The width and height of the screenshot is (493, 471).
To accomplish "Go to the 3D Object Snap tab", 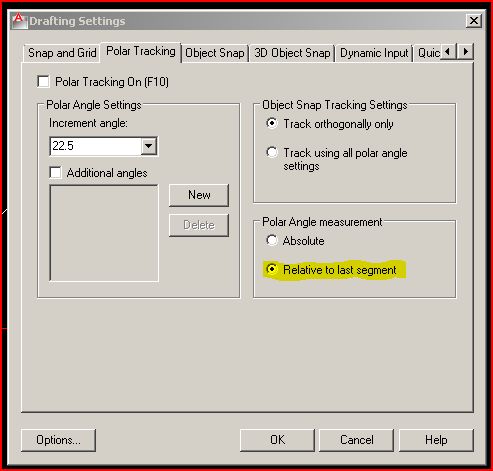I will 292,53.
